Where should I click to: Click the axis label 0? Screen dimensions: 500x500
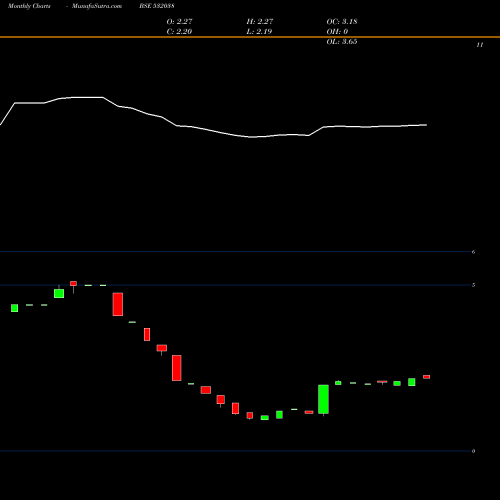click(x=473, y=451)
